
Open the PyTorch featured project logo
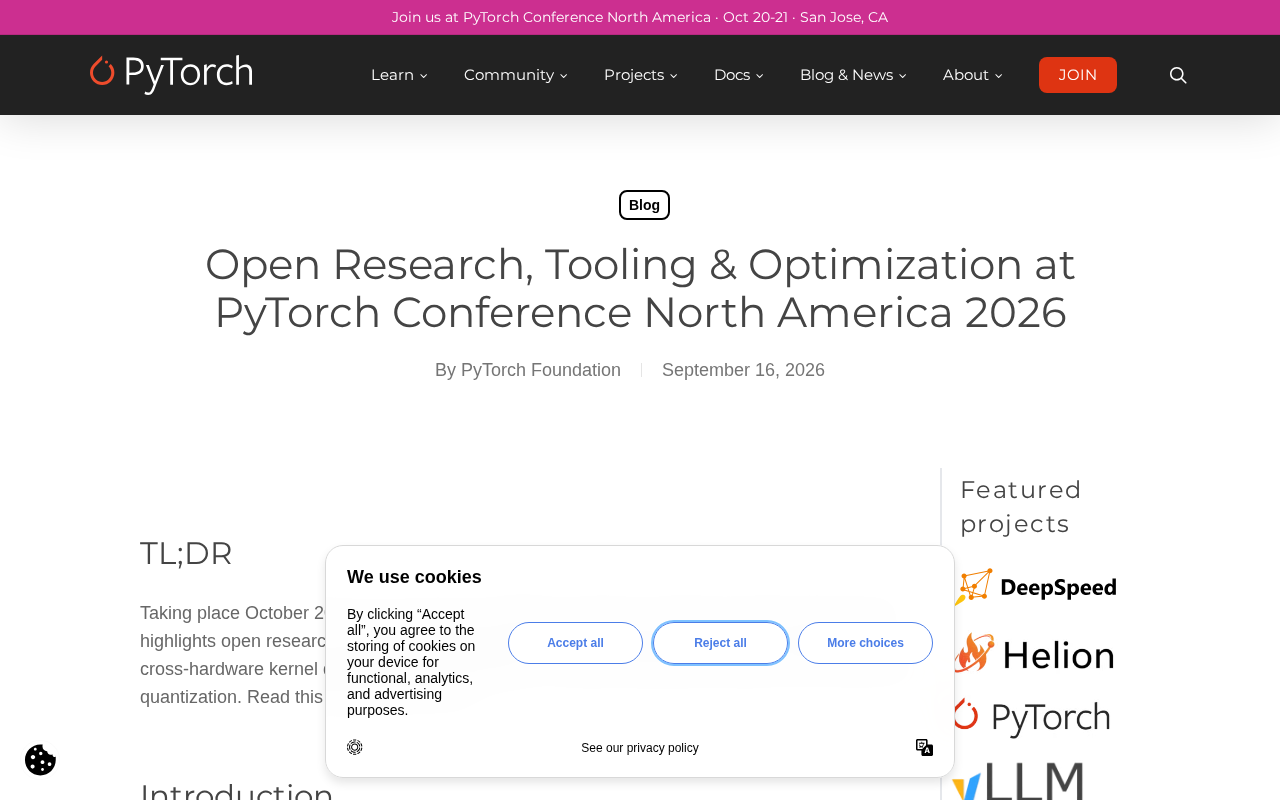click(1031, 718)
